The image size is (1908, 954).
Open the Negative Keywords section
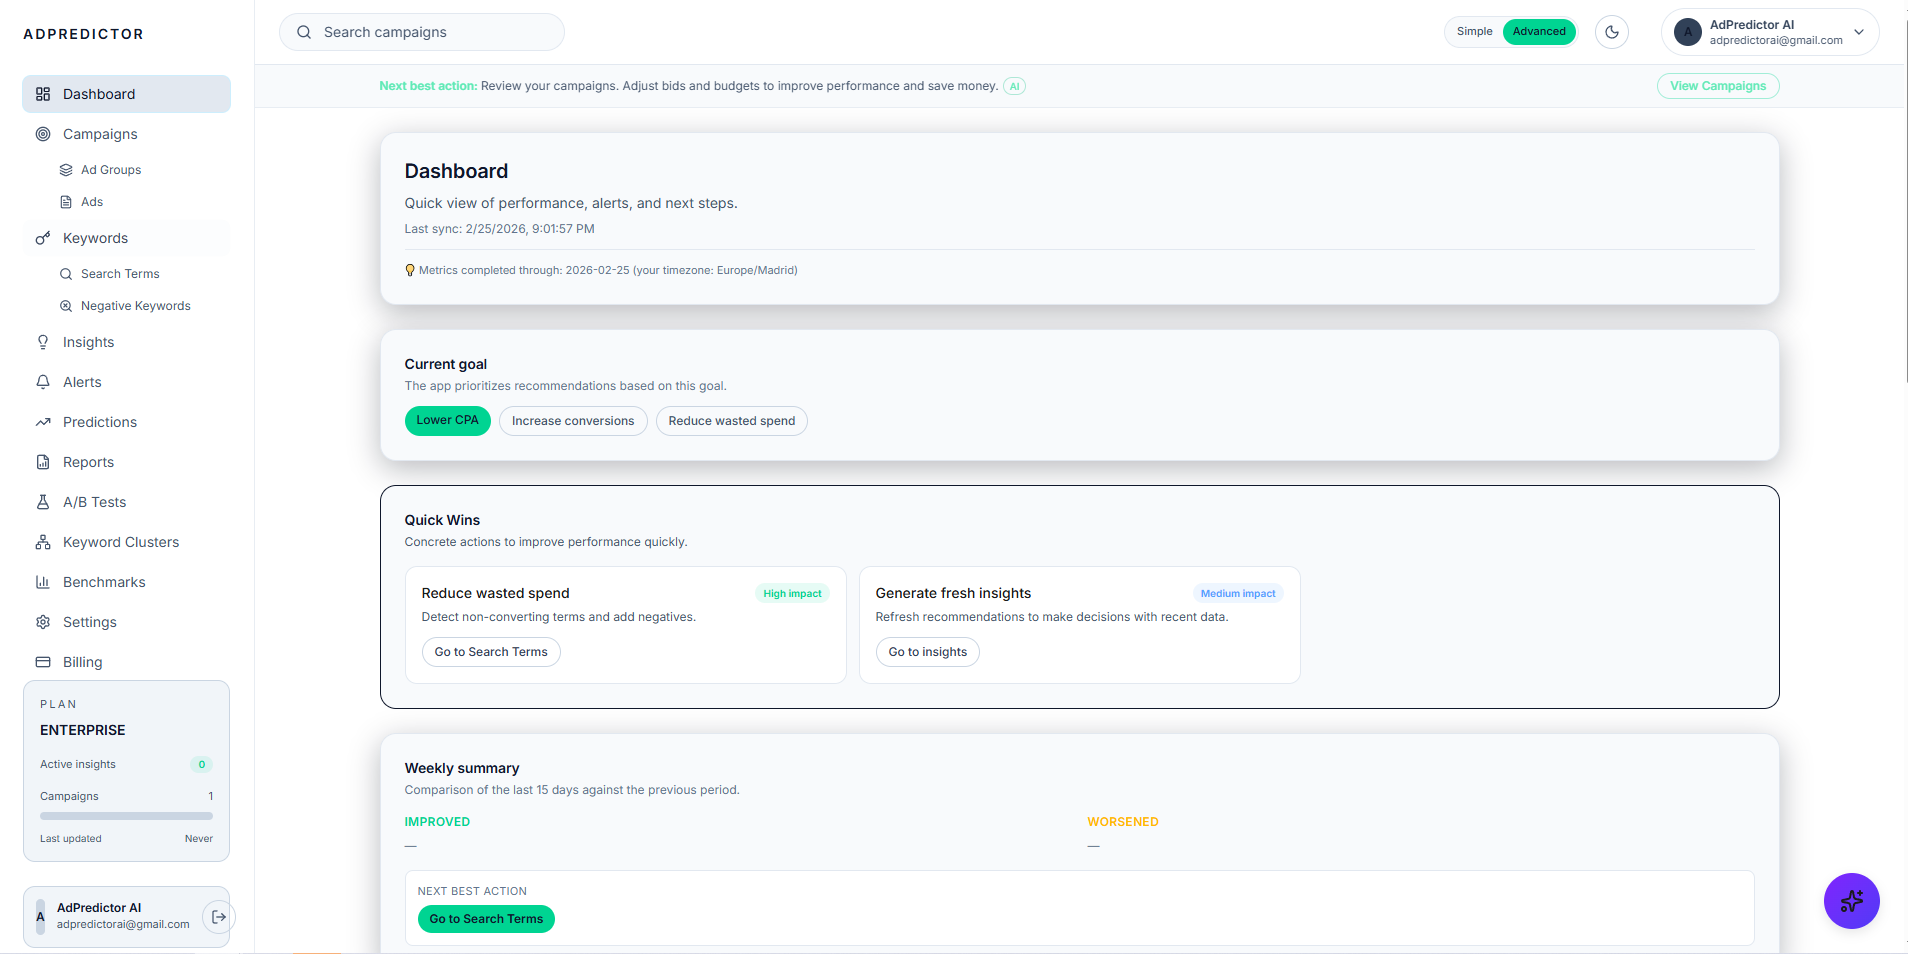coord(136,306)
